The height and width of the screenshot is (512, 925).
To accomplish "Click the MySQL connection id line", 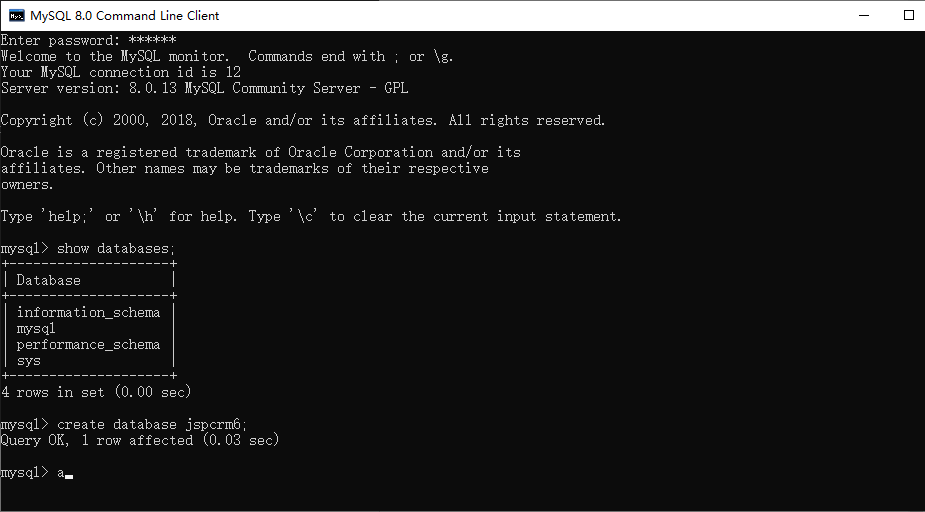I will pos(121,72).
